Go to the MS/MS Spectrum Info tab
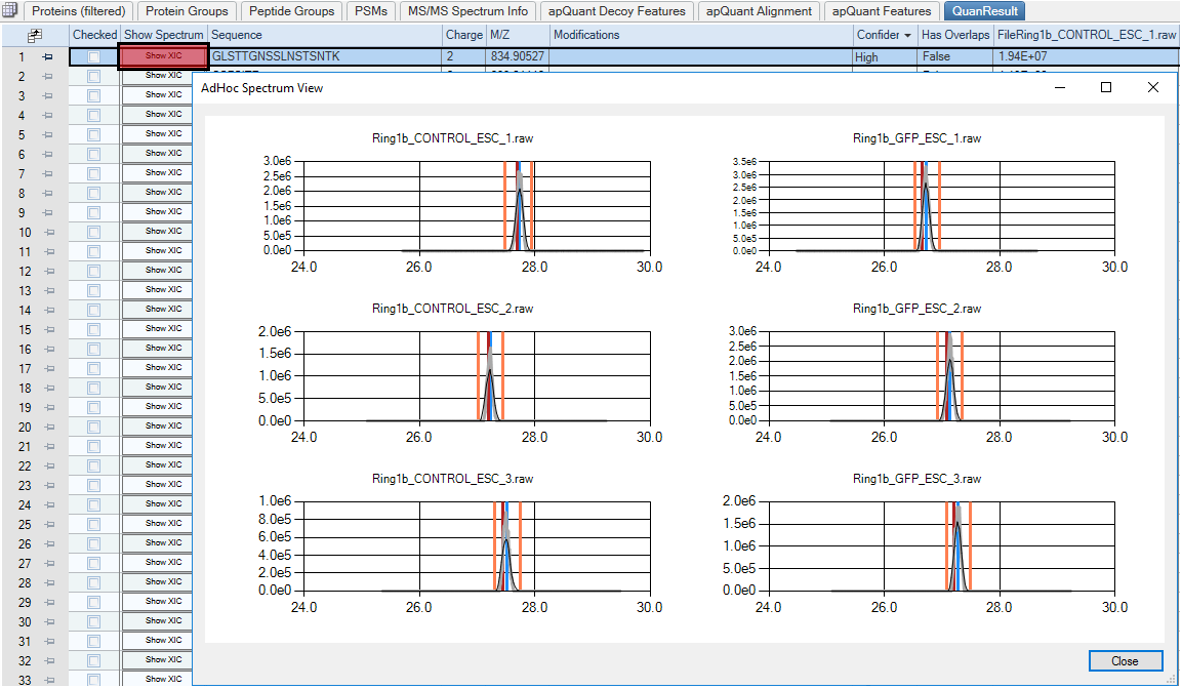This screenshot has height=686, width=1180. point(468,11)
